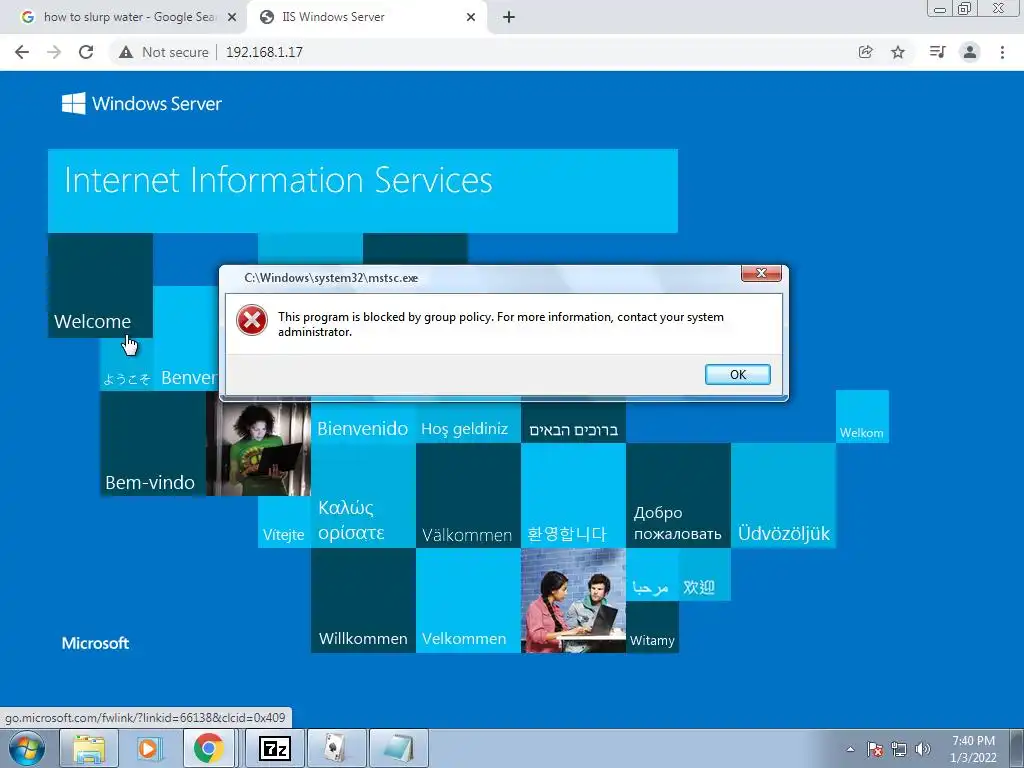Close the mstsc.exe error dialog
This screenshot has height=768, width=1024.
pos(761,273)
